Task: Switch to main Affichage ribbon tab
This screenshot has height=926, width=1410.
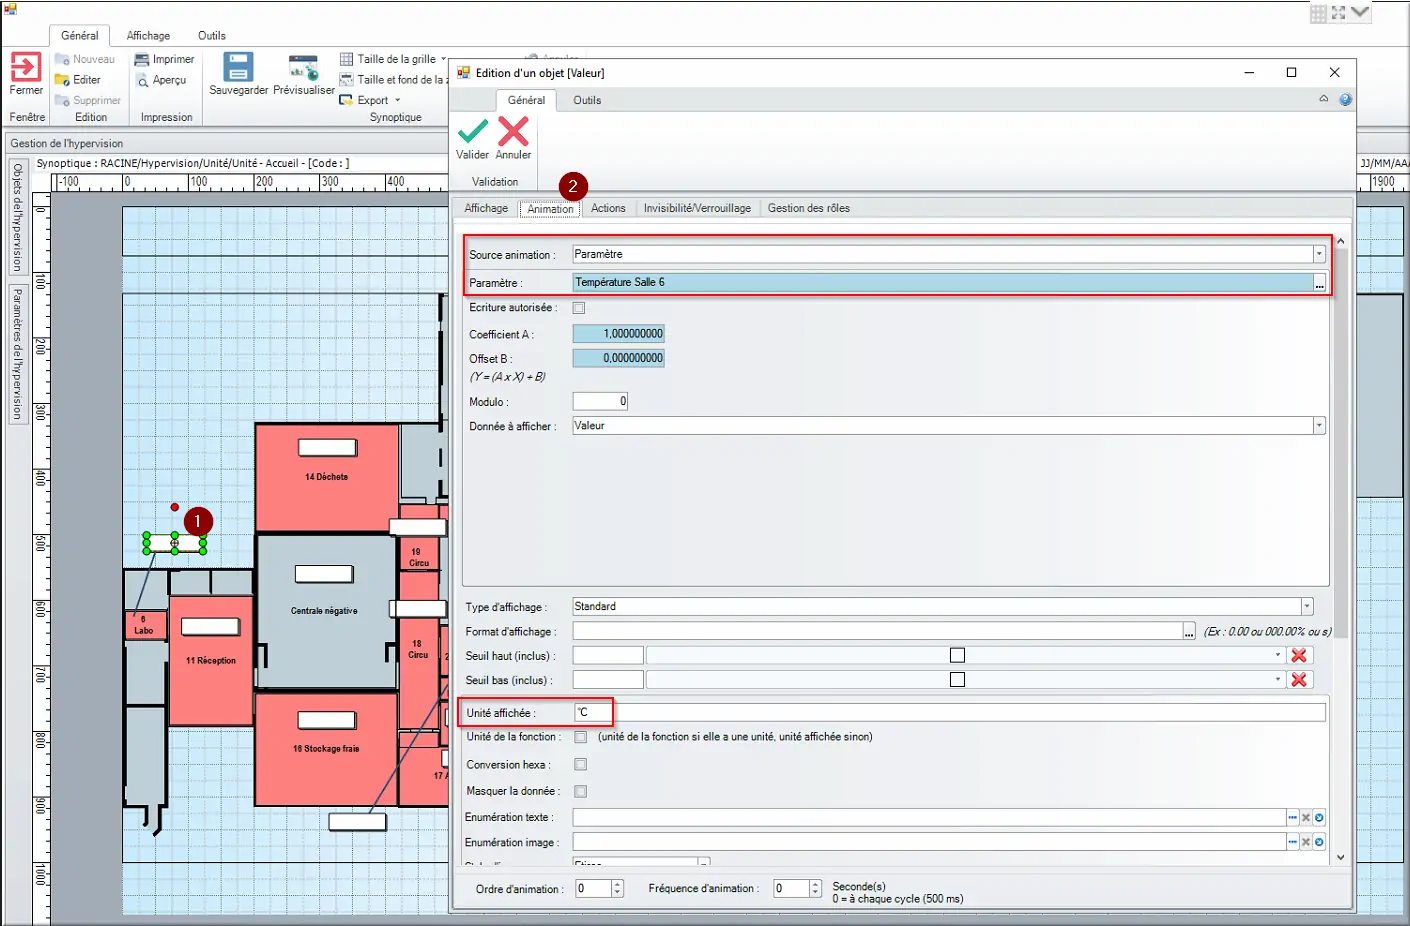Action: tap(148, 36)
